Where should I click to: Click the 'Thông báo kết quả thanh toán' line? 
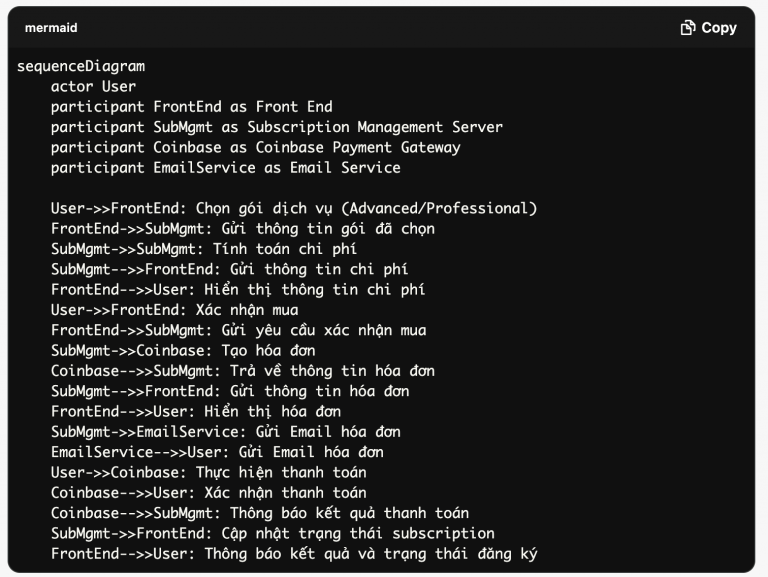pyautogui.click(x=260, y=513)
